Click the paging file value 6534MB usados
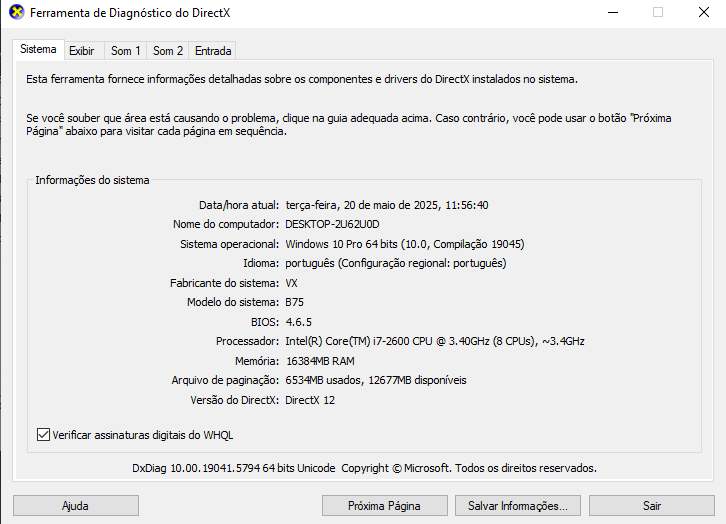 (376, 381)
